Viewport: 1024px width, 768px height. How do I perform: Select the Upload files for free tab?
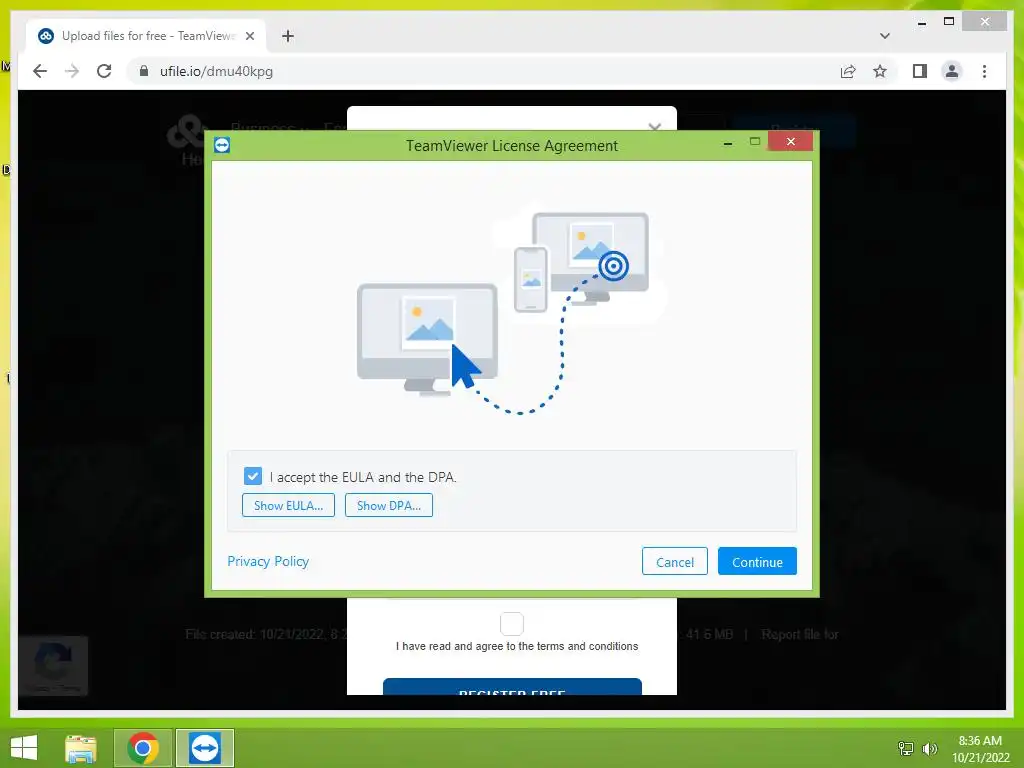point(146,36)
